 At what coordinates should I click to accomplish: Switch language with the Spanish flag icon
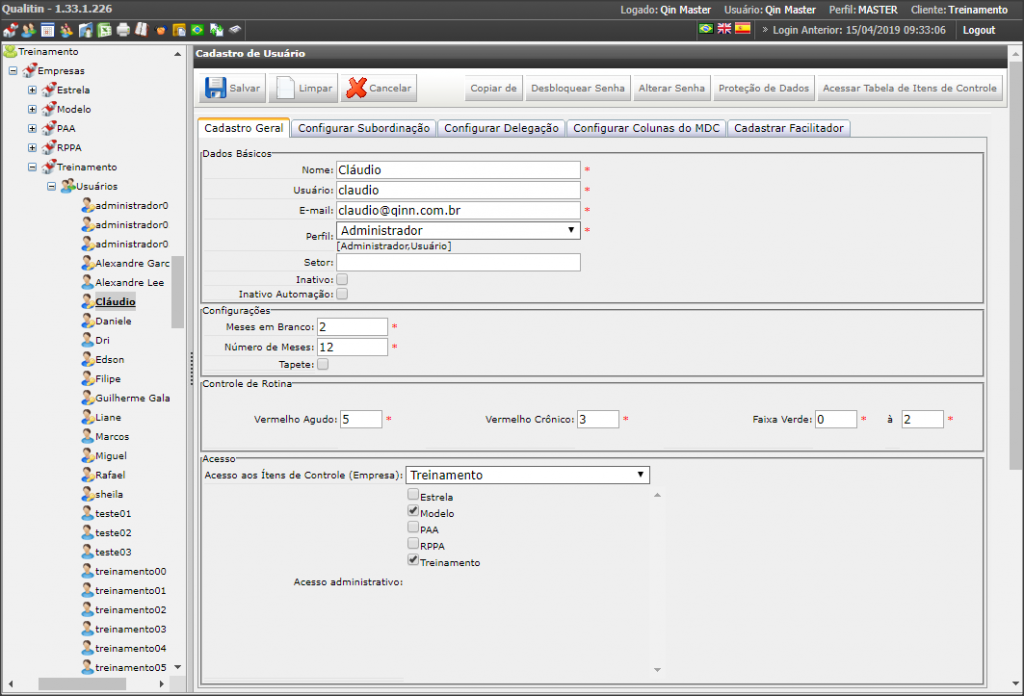click(743, 29)
